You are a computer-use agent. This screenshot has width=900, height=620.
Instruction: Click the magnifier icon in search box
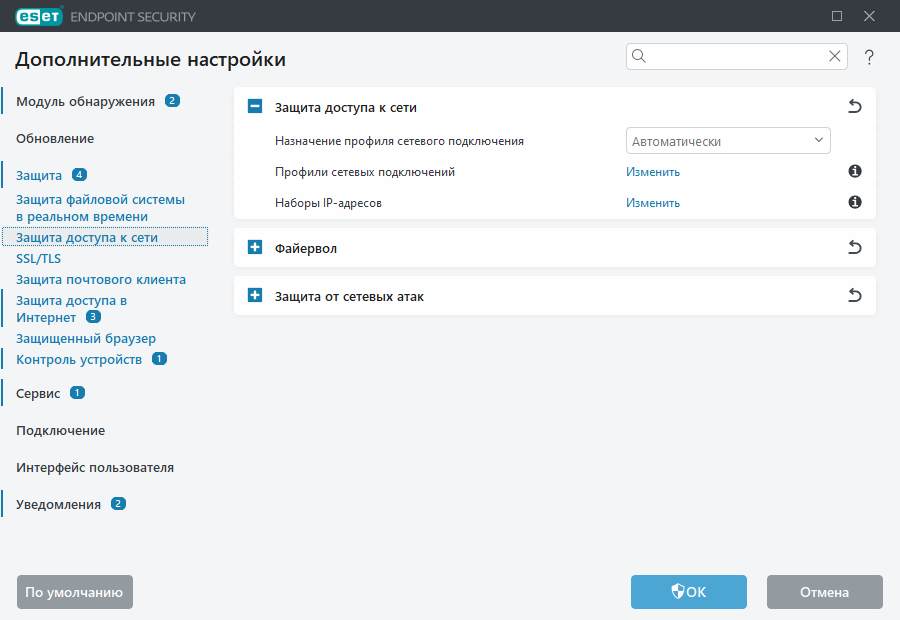tap(639, 56)
